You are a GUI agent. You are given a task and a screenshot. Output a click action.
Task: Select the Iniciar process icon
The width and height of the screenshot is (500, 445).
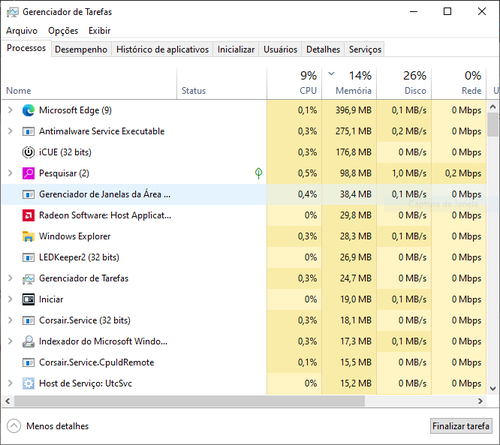tap(28, 299)
